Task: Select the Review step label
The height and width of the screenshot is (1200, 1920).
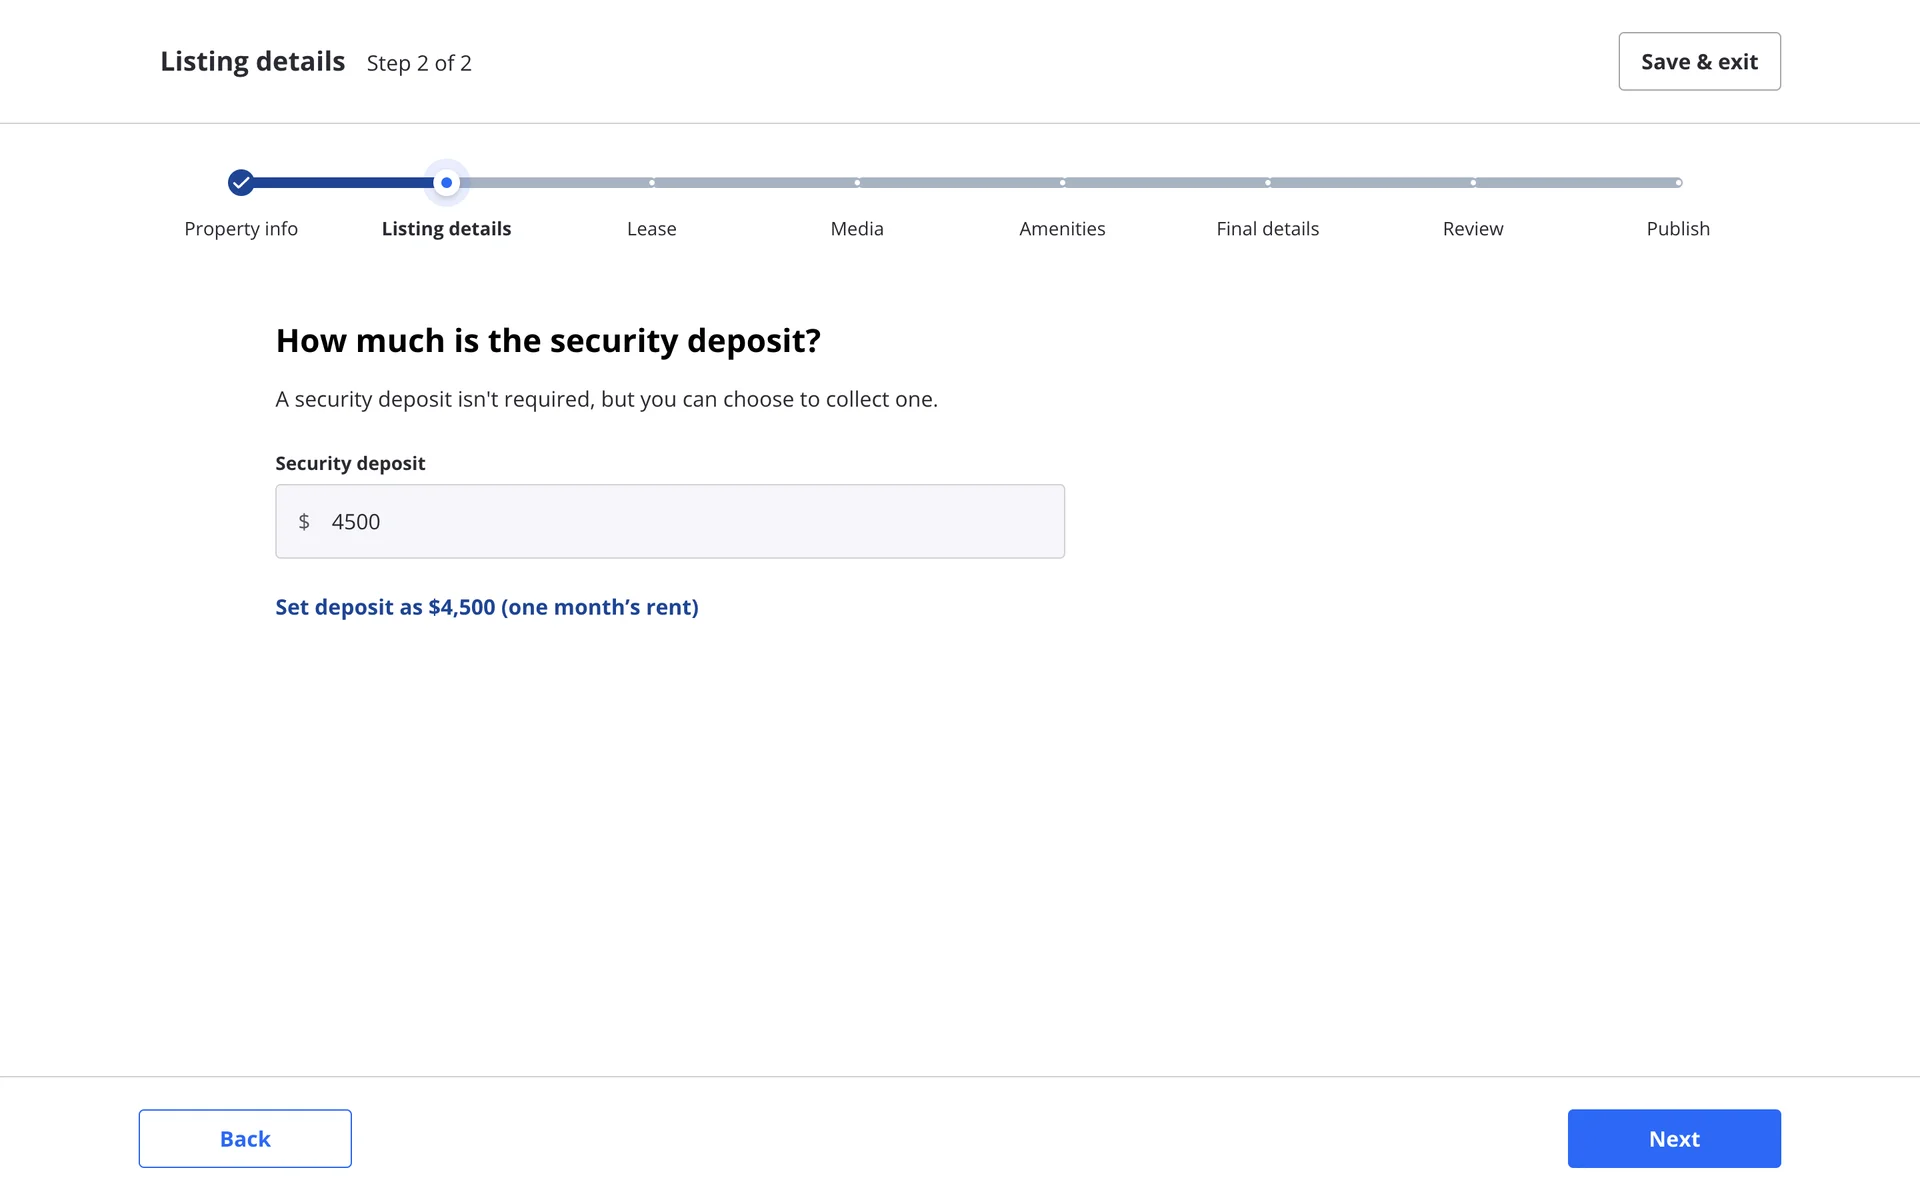Action: 1473,229
